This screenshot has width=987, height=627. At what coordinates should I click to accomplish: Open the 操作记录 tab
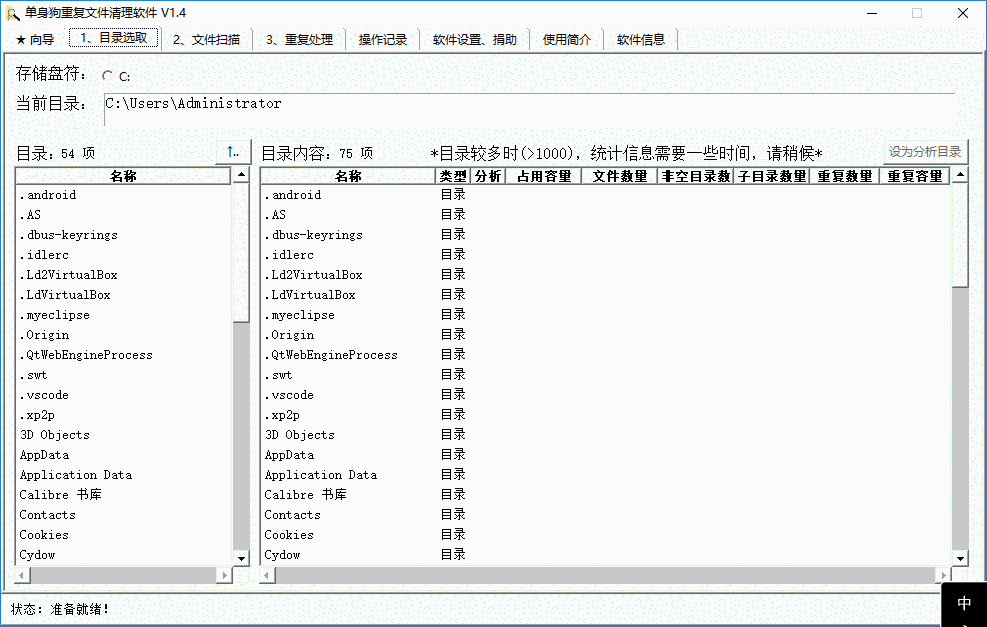(x=383, y=40)
